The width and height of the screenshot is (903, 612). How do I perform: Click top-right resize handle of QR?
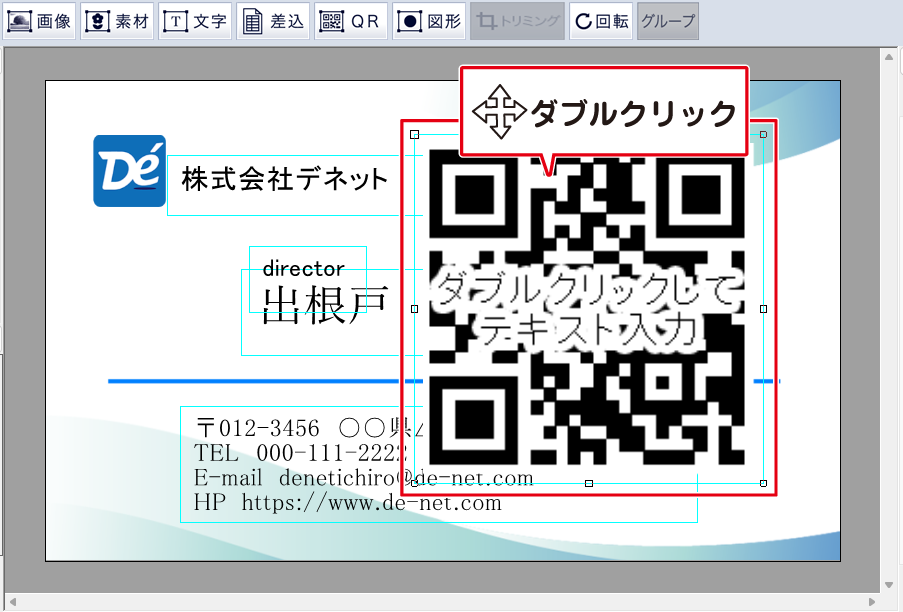(763, 134)
